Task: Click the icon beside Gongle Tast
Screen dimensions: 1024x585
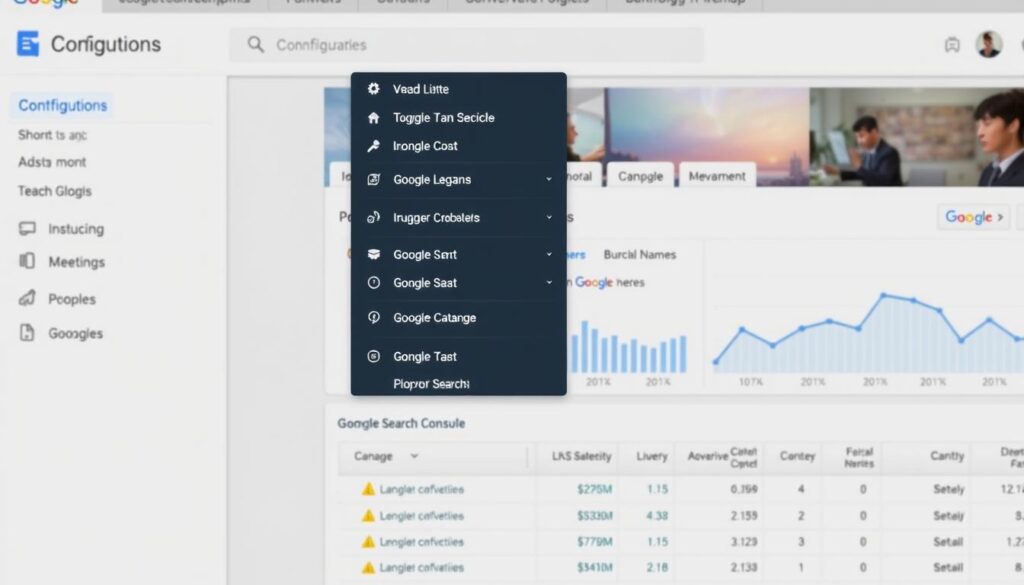Action: [x=374, y=356]
